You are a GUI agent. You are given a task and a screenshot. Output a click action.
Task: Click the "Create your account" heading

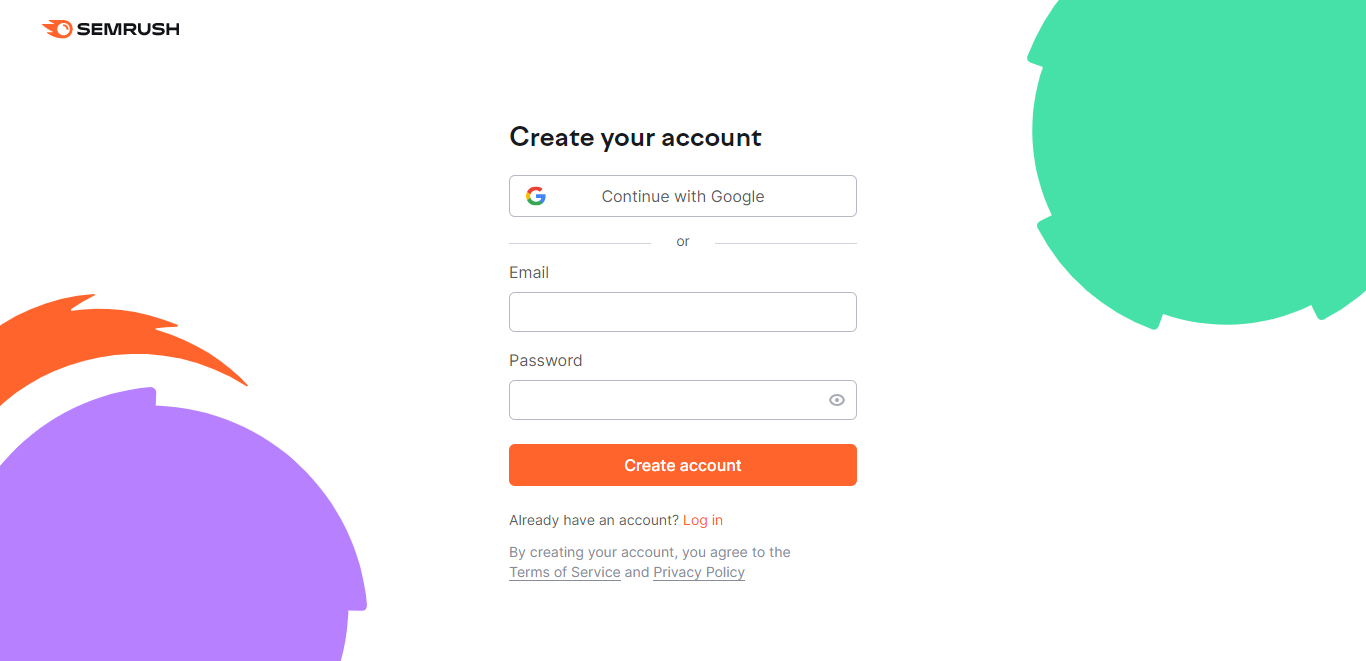point(635,137)
